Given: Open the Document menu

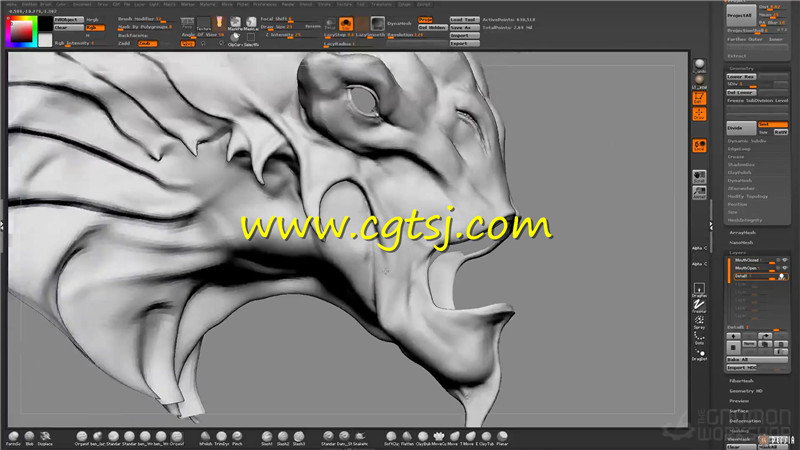Looking at the screenshot, I should coord(82,4).
